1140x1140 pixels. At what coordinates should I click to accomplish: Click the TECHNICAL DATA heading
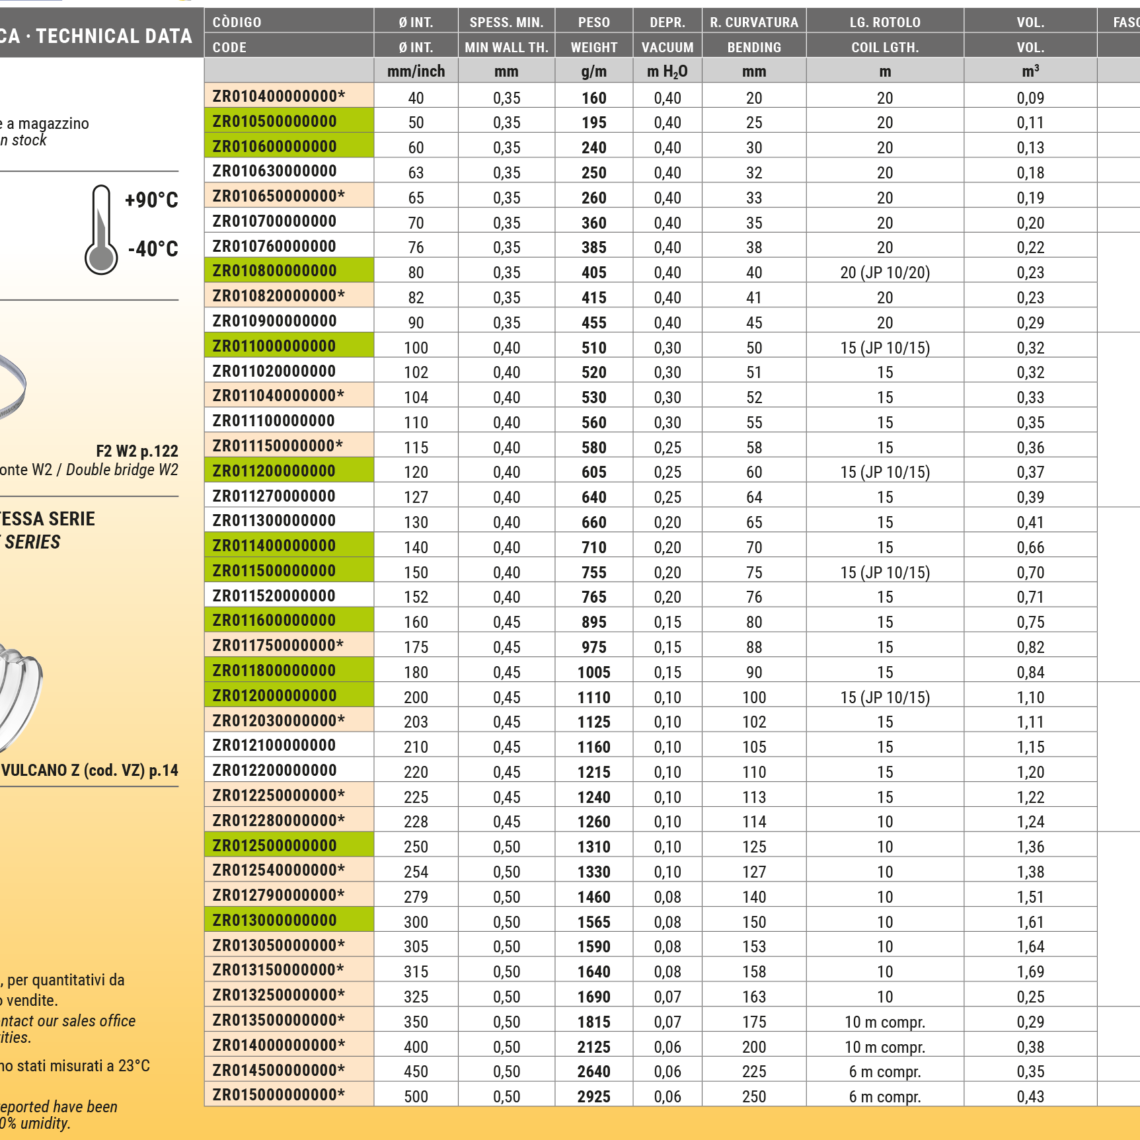(x=114, y=36)
